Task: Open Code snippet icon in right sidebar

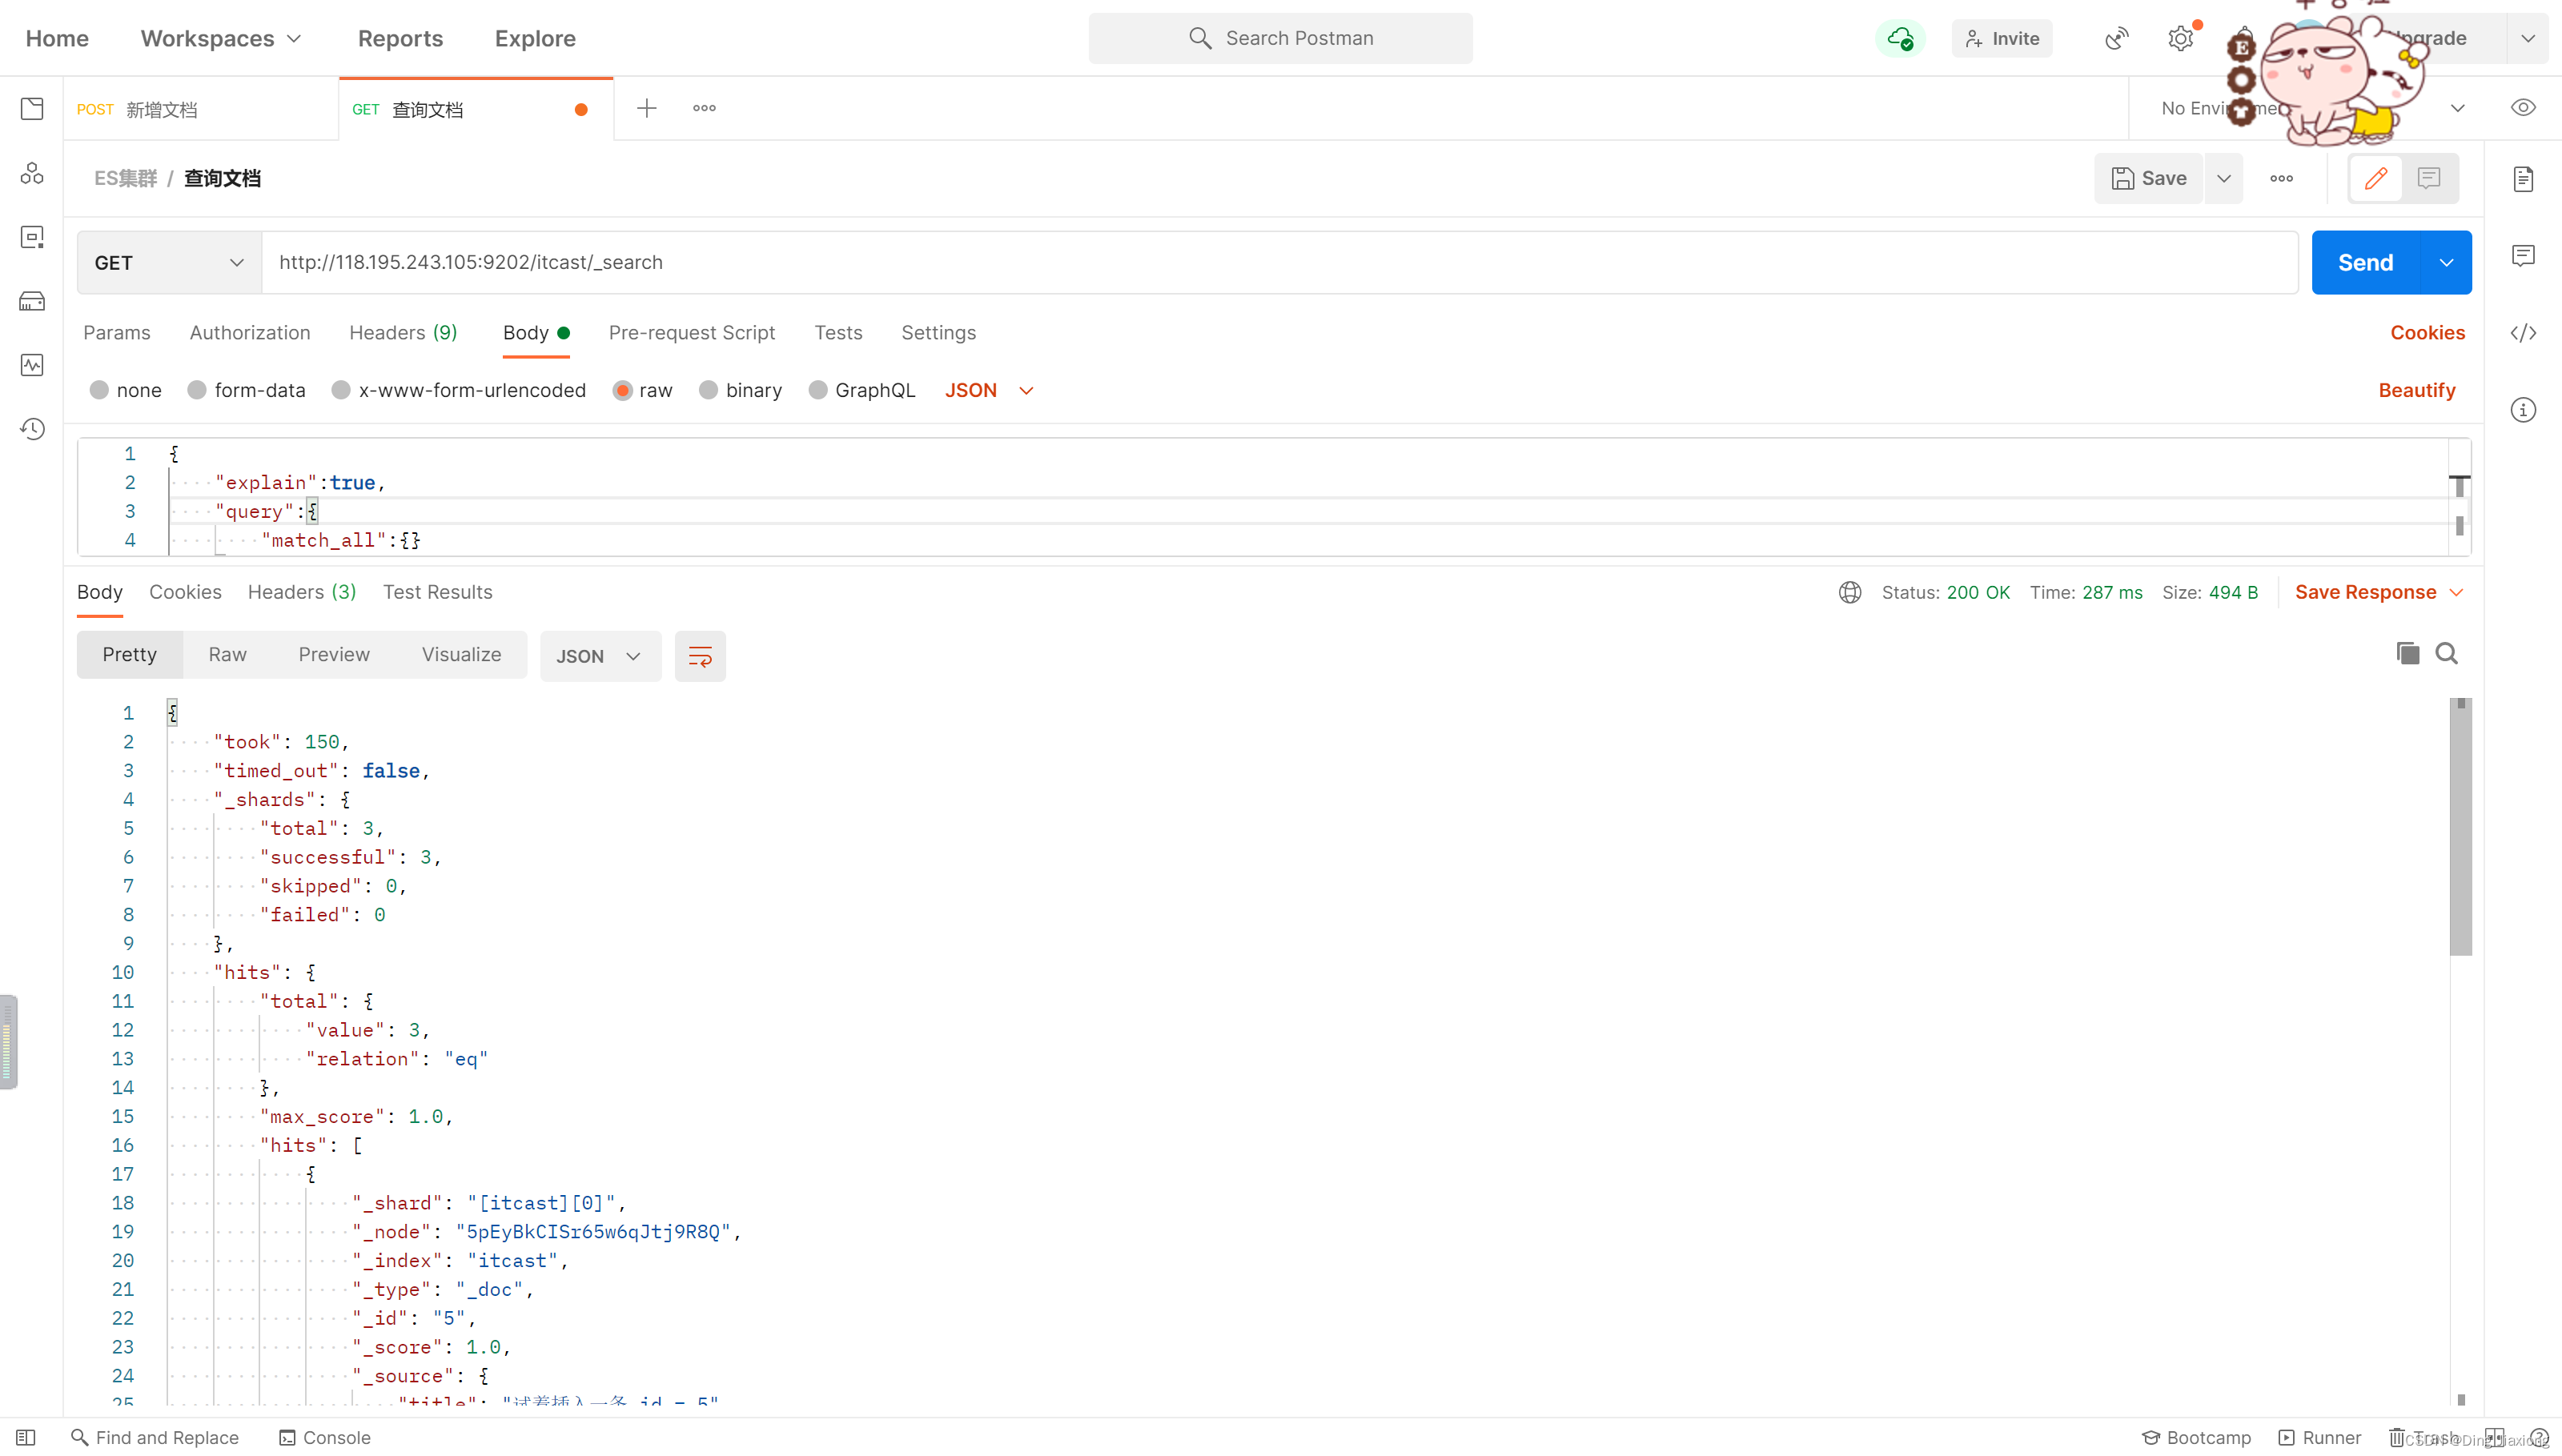Action: (x=2523, y=333)
